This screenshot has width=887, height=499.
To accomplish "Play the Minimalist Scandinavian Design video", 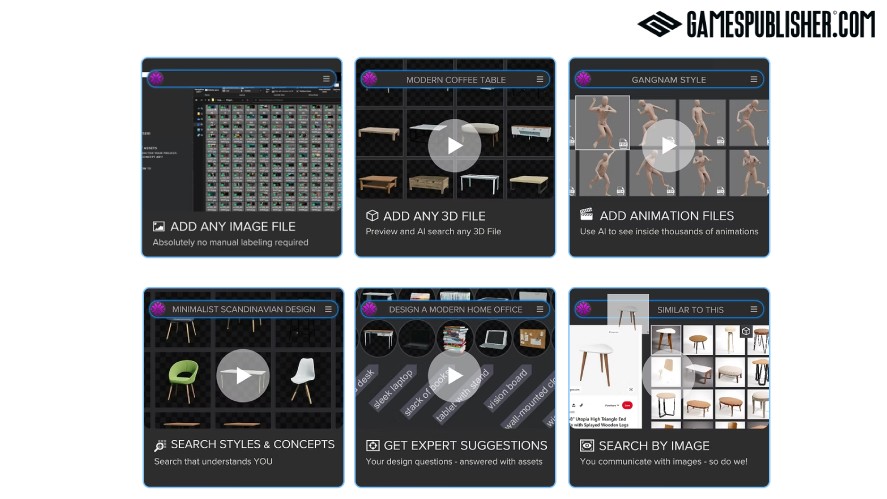I will point(243,376).
